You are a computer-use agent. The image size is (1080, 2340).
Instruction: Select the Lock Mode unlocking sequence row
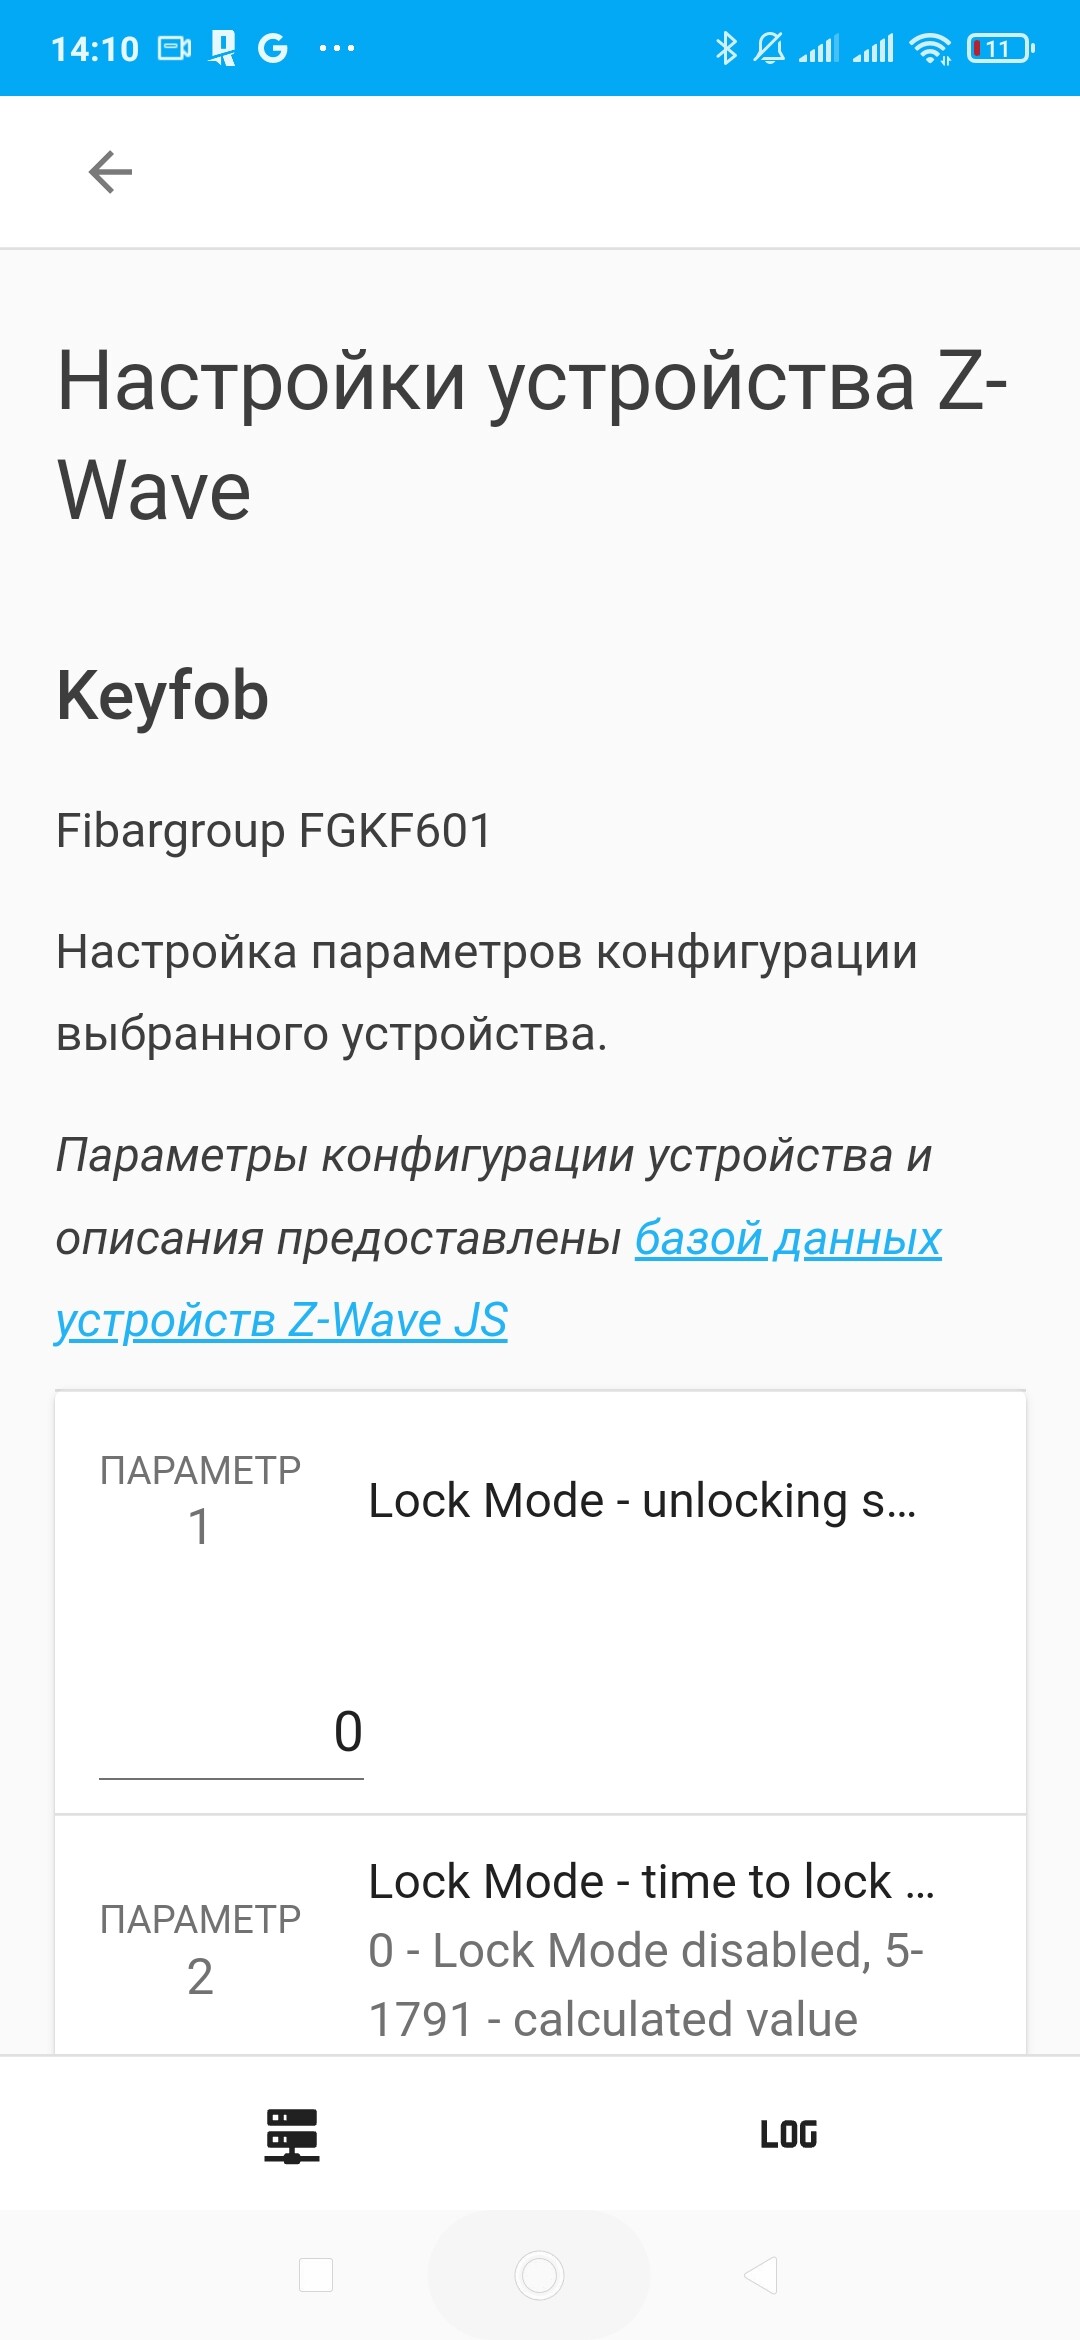pyautogui.click(x=640, y=1500)
